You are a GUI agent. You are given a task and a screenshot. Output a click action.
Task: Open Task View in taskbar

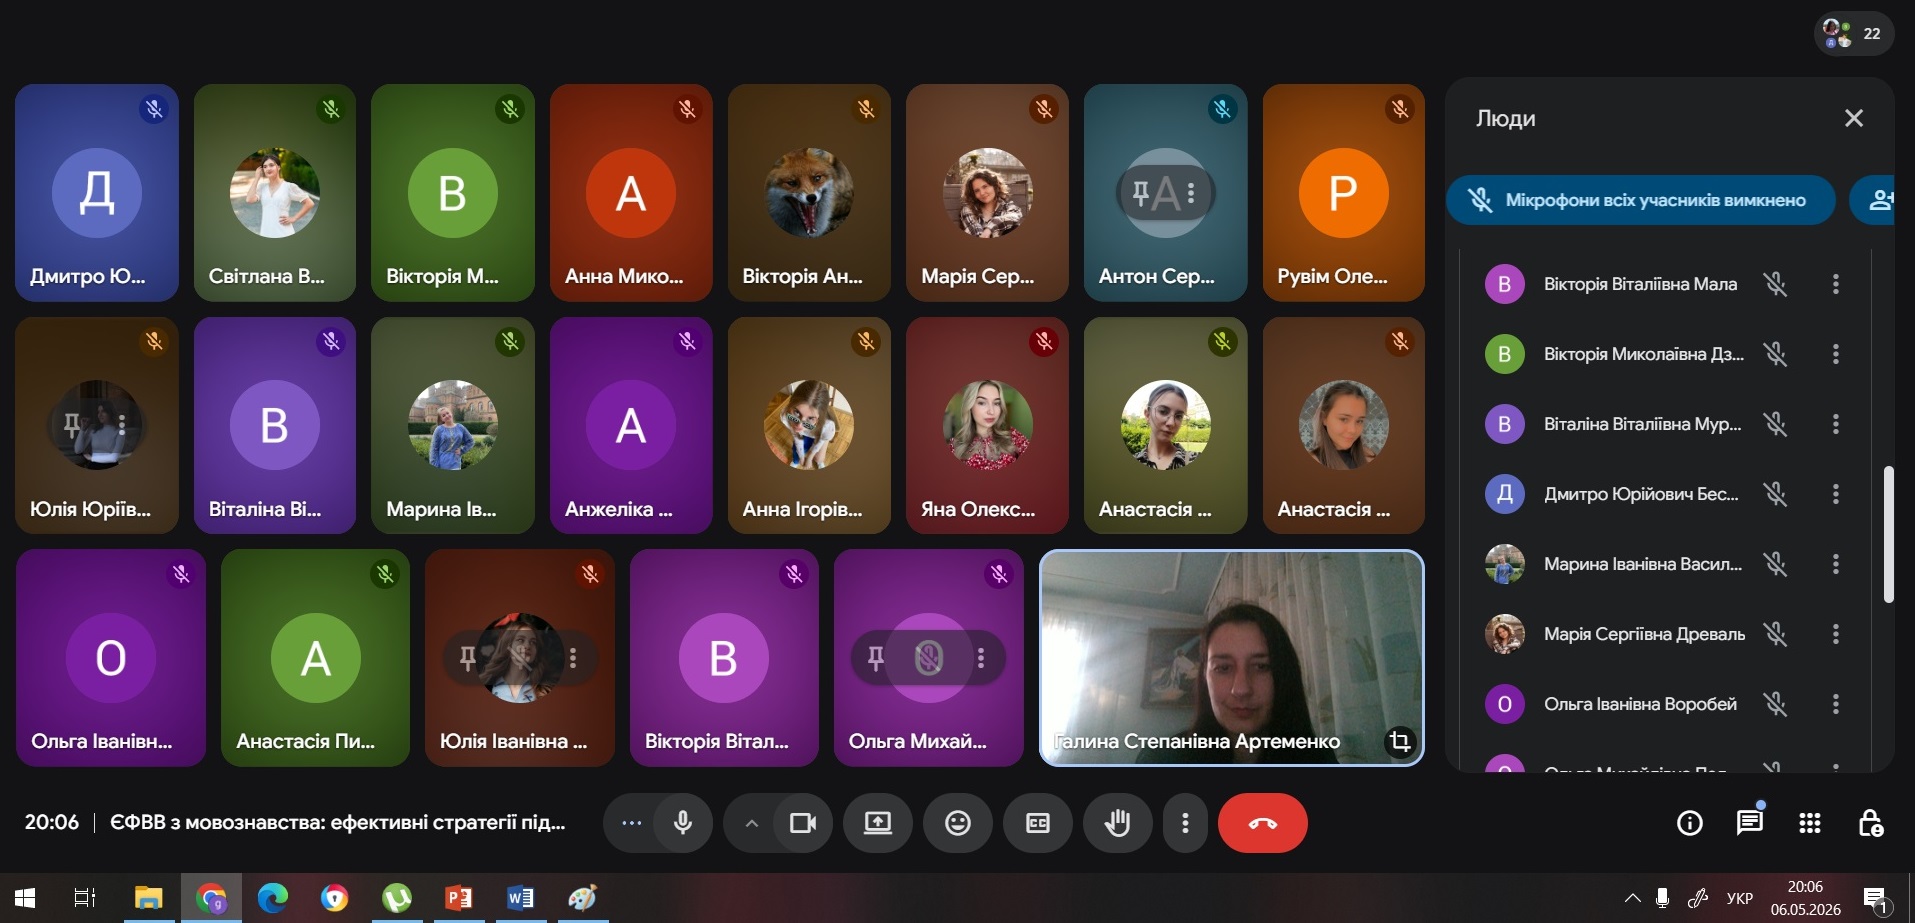click(85, 898)
